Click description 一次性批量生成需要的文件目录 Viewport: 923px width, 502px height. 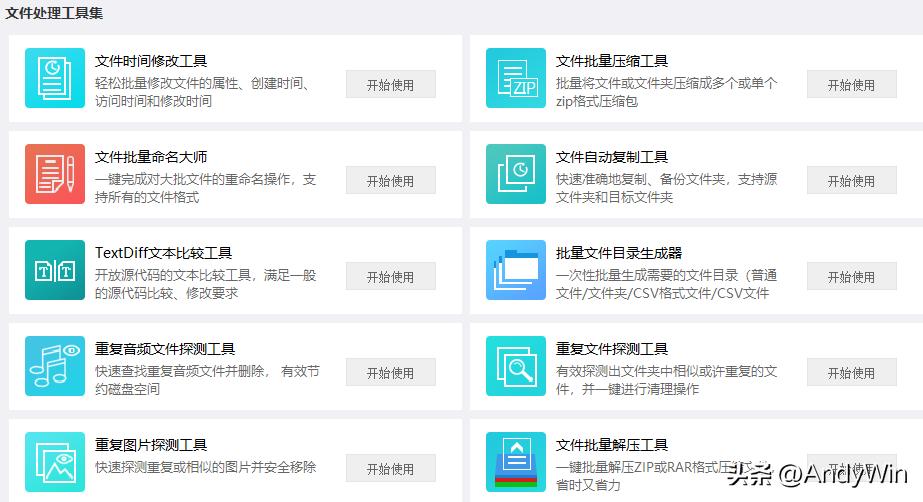coord(647,275)
